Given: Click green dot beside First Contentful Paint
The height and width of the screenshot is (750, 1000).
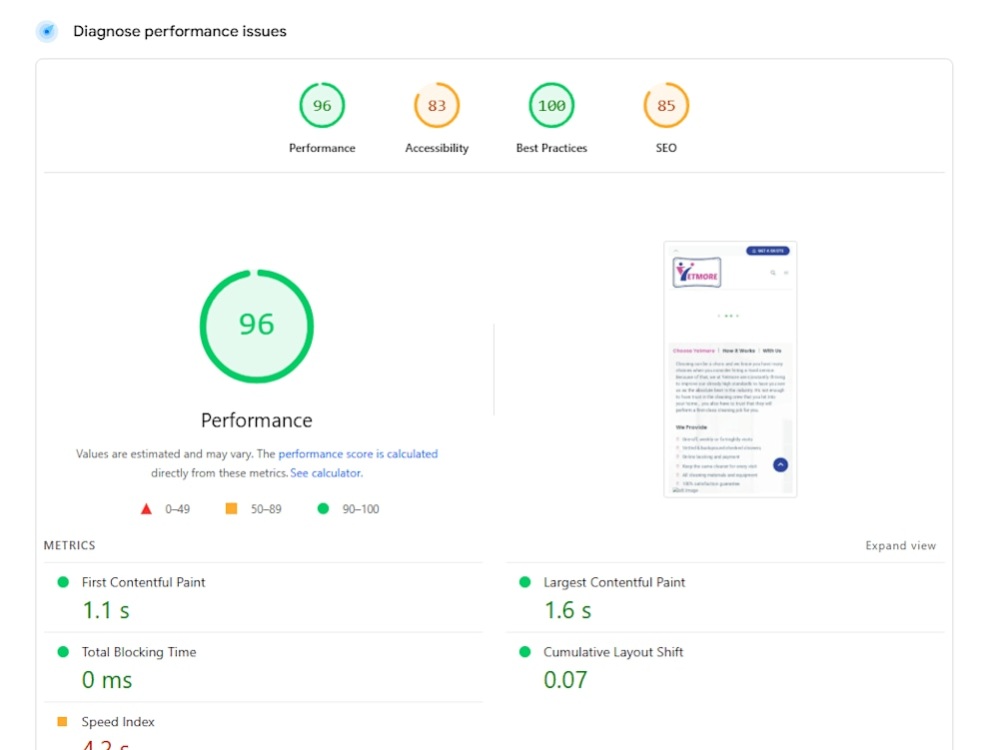Looking at the screenshot, I should pos(63,582).
